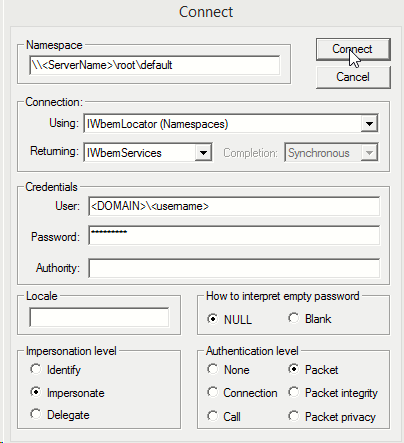Click the Connect button
This screenshot has height=443, width=404.
coord(353,49)
